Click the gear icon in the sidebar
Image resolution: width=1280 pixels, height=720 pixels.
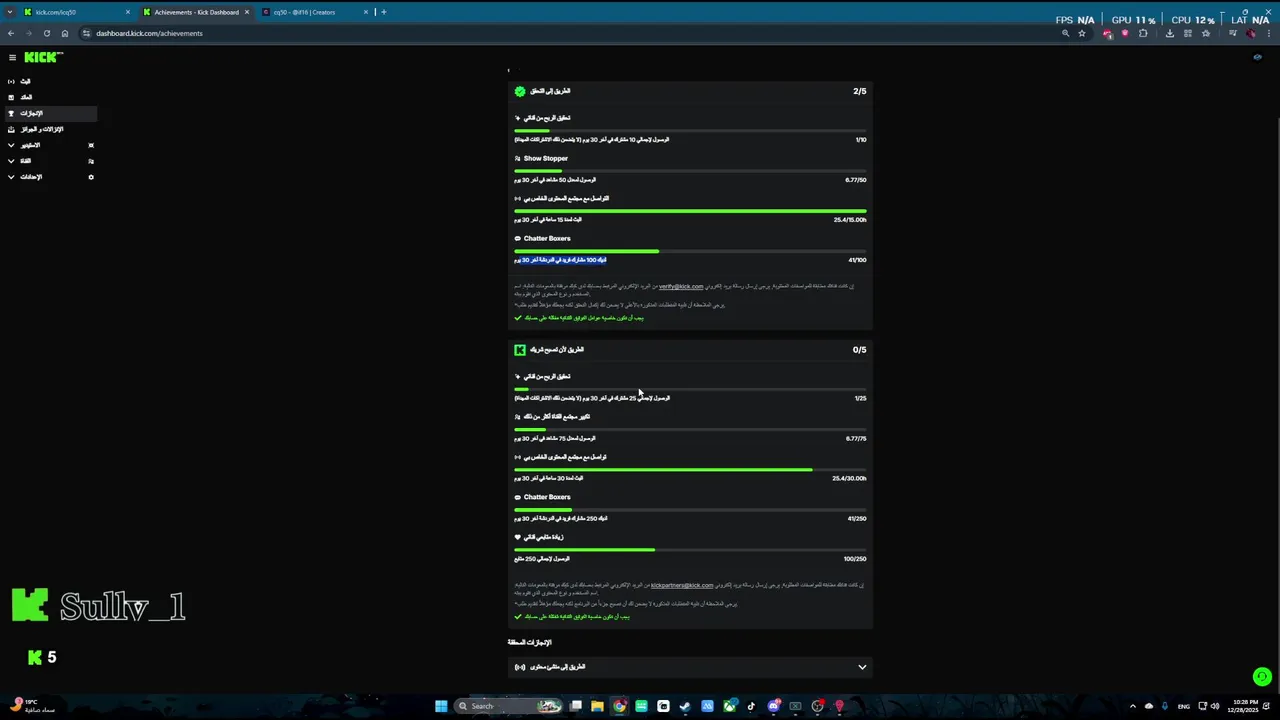click(x=91, y=177)
